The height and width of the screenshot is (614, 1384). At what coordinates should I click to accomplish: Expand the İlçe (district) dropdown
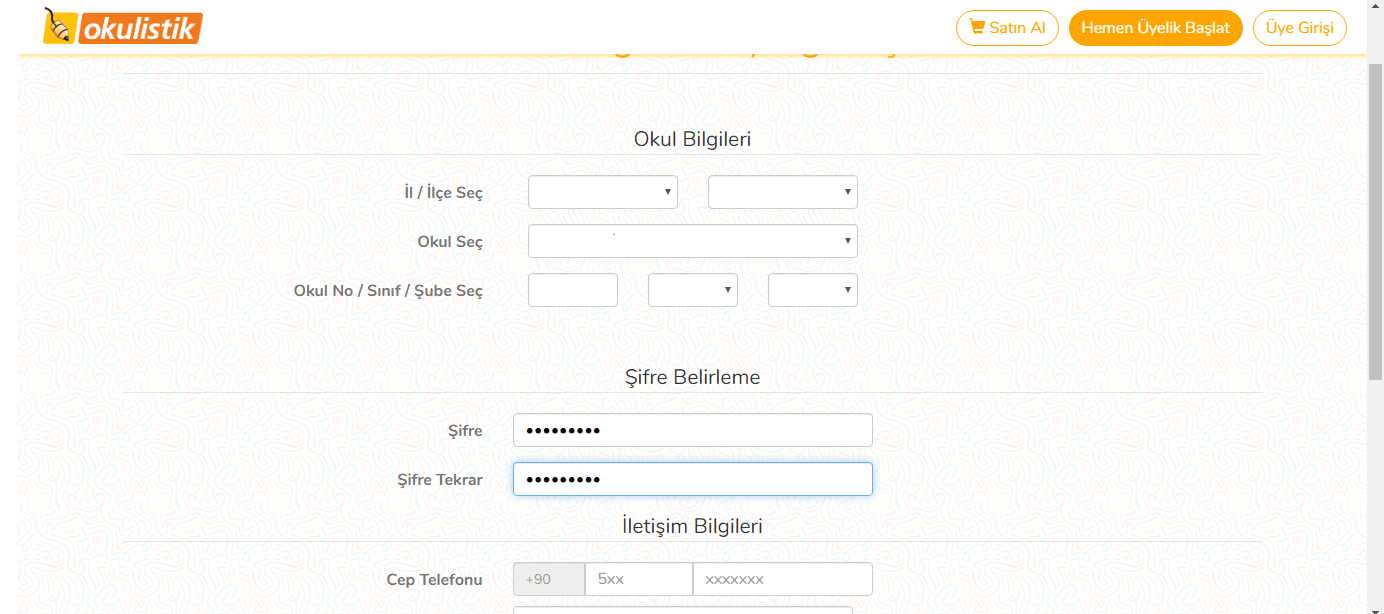pyautogui.click(x=782, y=192)
